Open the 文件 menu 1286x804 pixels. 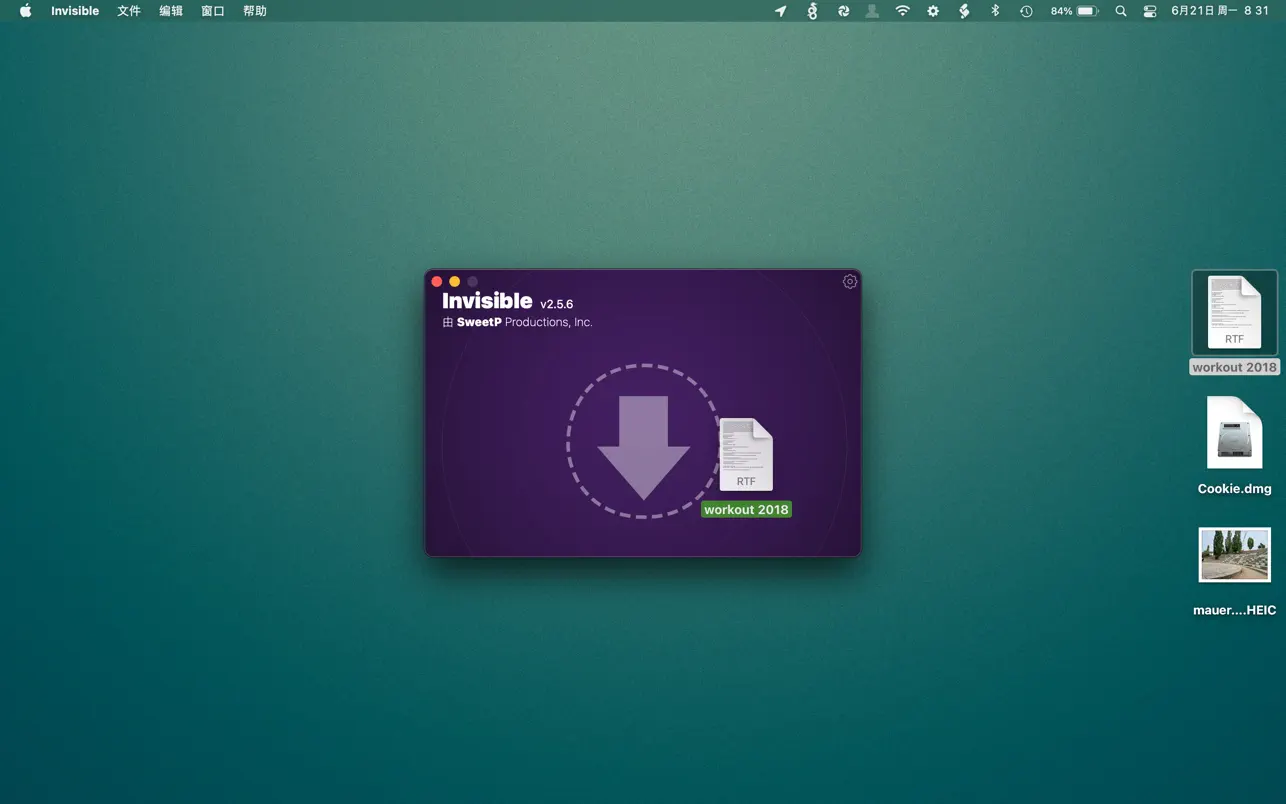pyautogui.click(x=129, y=11)
